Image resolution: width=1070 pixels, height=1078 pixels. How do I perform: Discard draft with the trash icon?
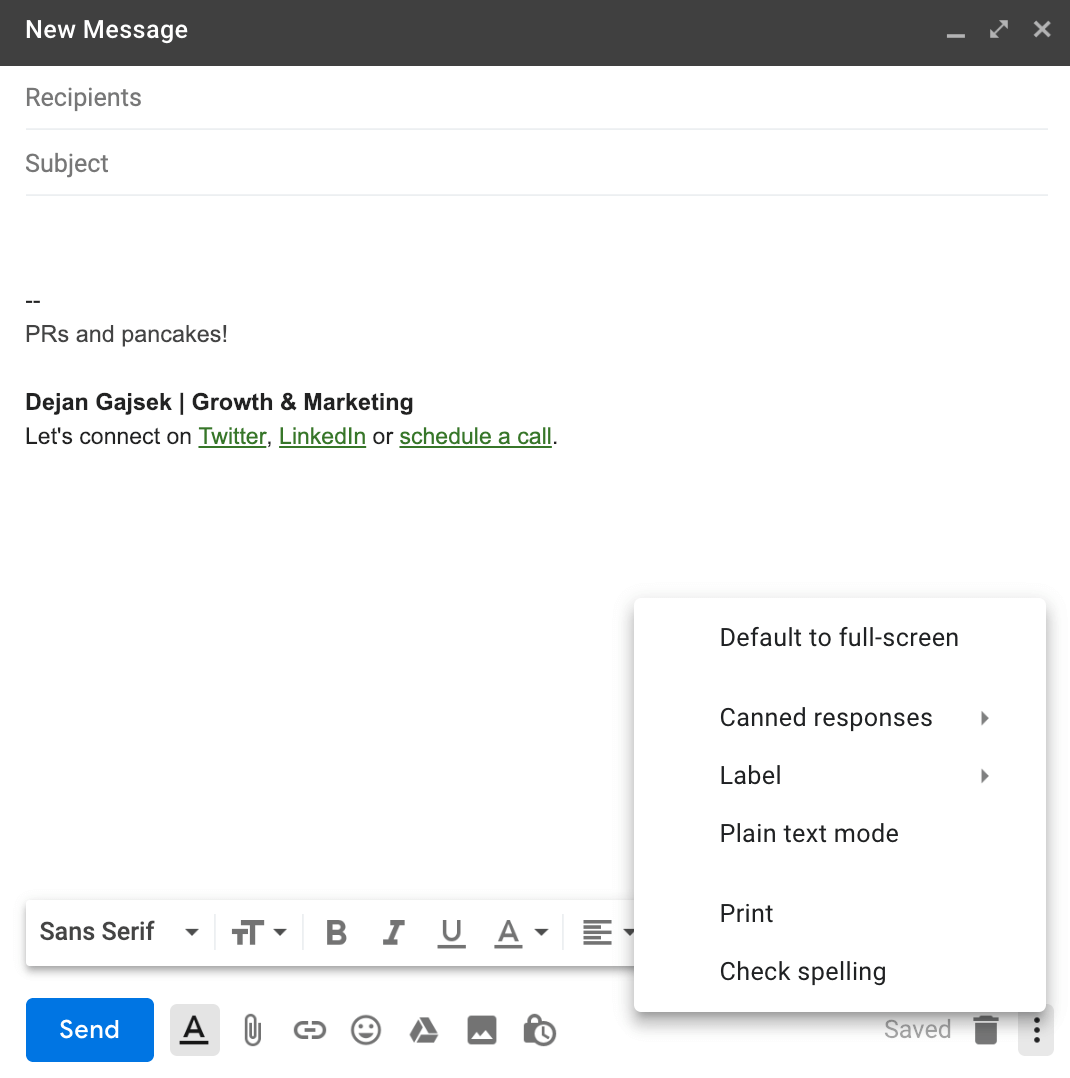[985, 1030]
